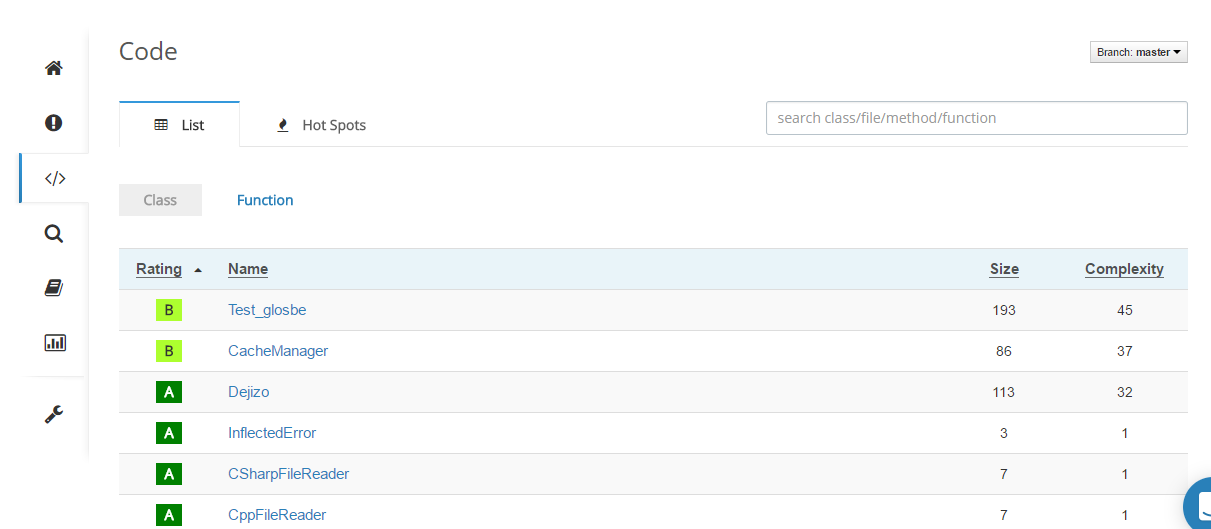The width and height of the screenshot is (1211, 529).
Task: Click size value 86 for CacheManager
Action: (1004, 351)
